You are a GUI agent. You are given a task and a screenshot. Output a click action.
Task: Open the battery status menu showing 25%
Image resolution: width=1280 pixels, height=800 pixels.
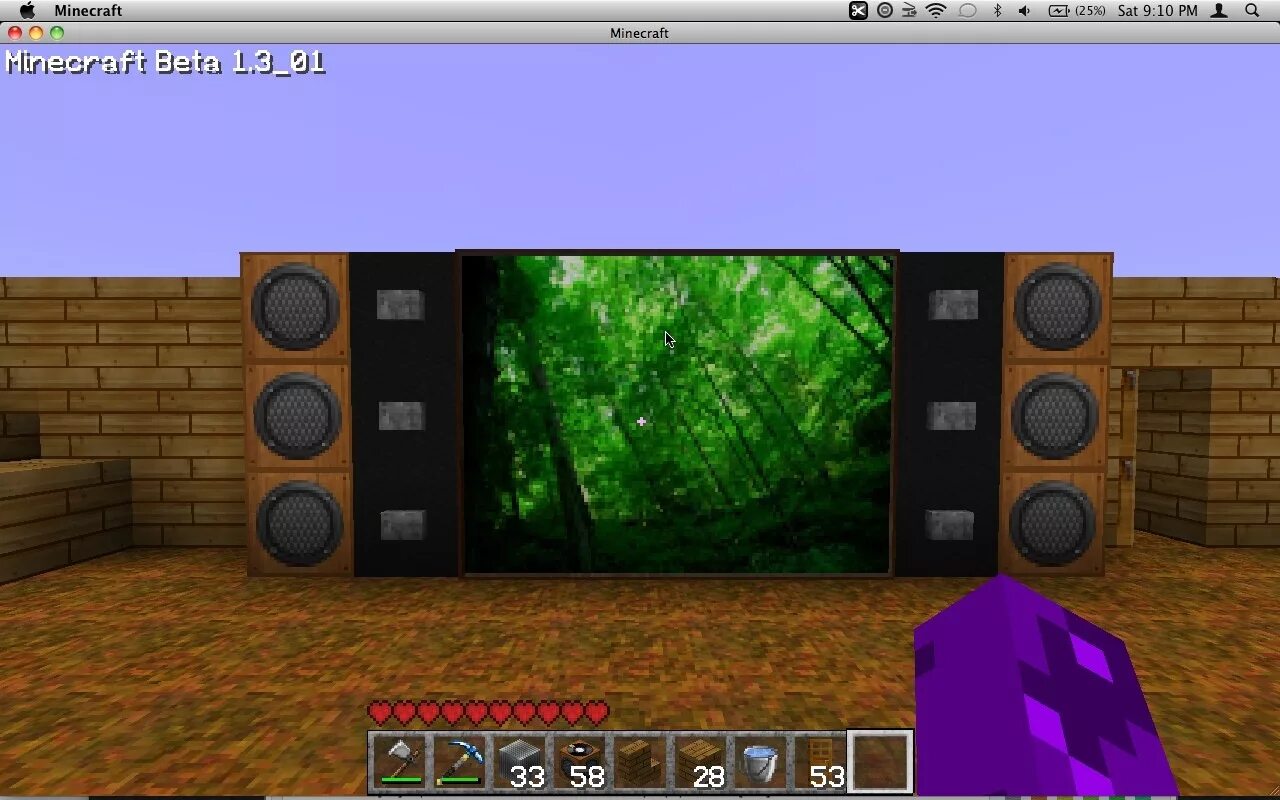click(1077, 10)
